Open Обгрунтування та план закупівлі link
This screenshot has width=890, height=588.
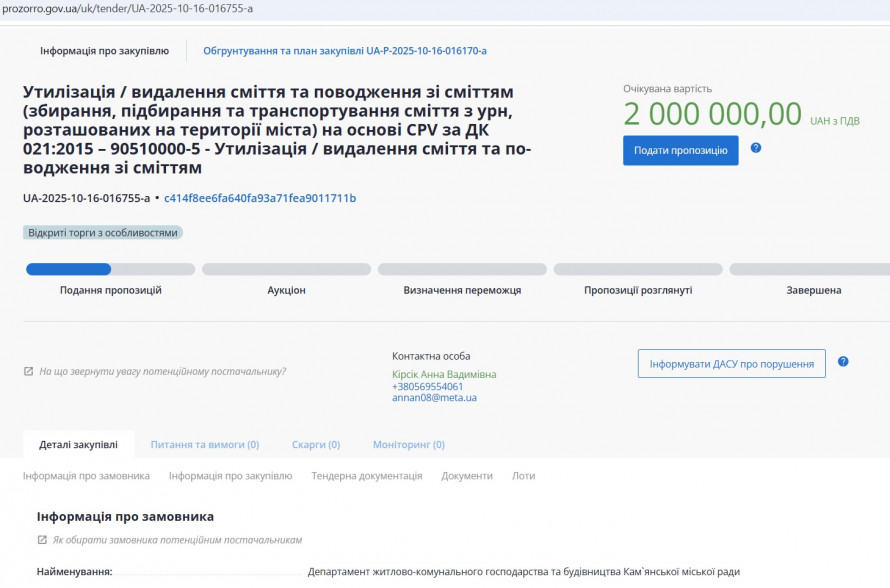344,50
